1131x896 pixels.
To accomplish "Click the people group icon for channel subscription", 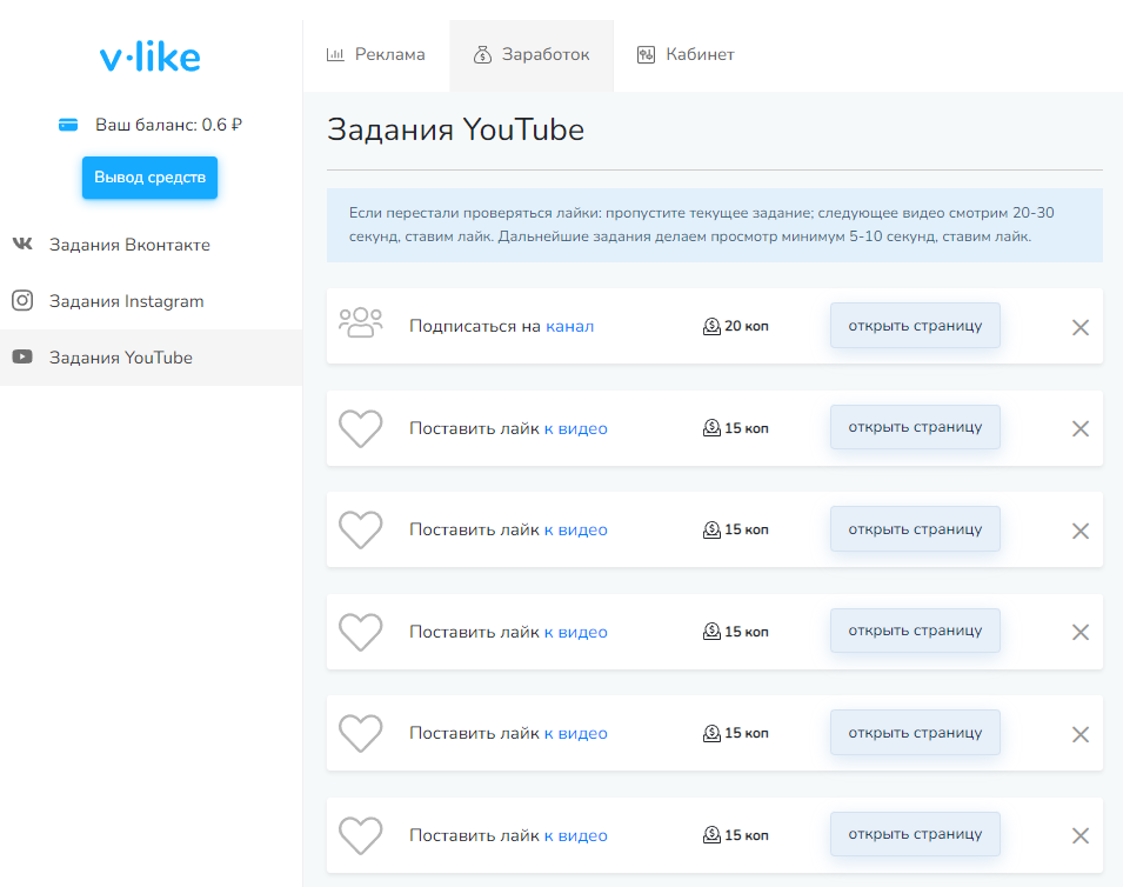I will (x=361, y=323).
